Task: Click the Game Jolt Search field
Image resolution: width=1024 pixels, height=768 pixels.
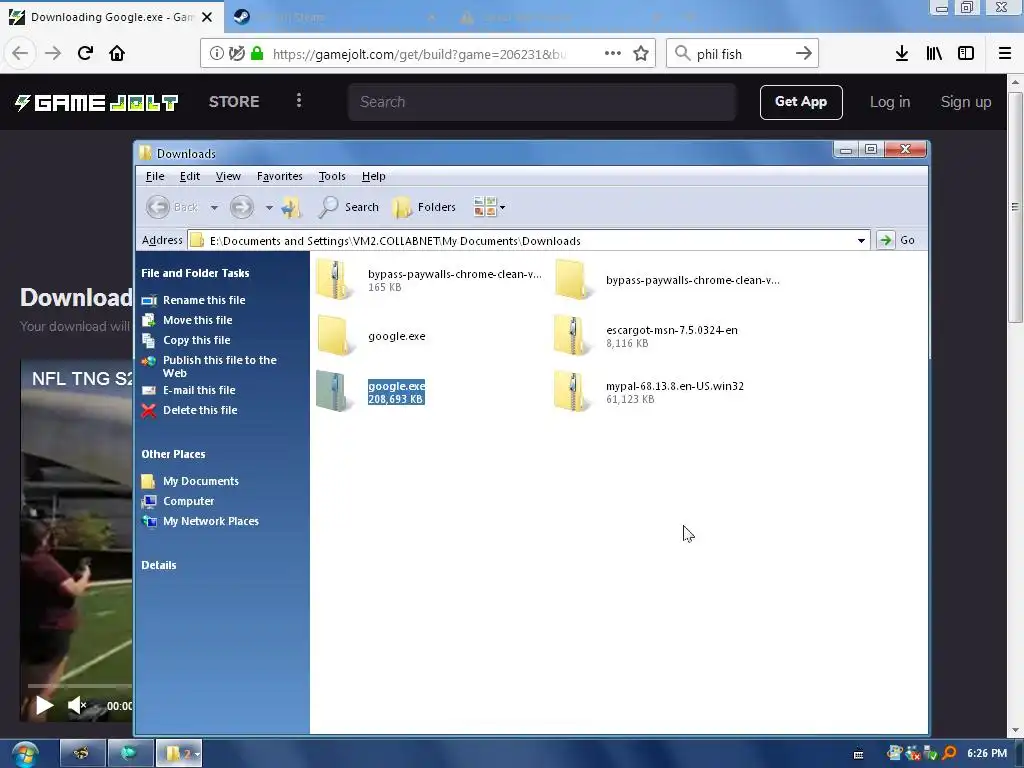Action: [542, 102]
